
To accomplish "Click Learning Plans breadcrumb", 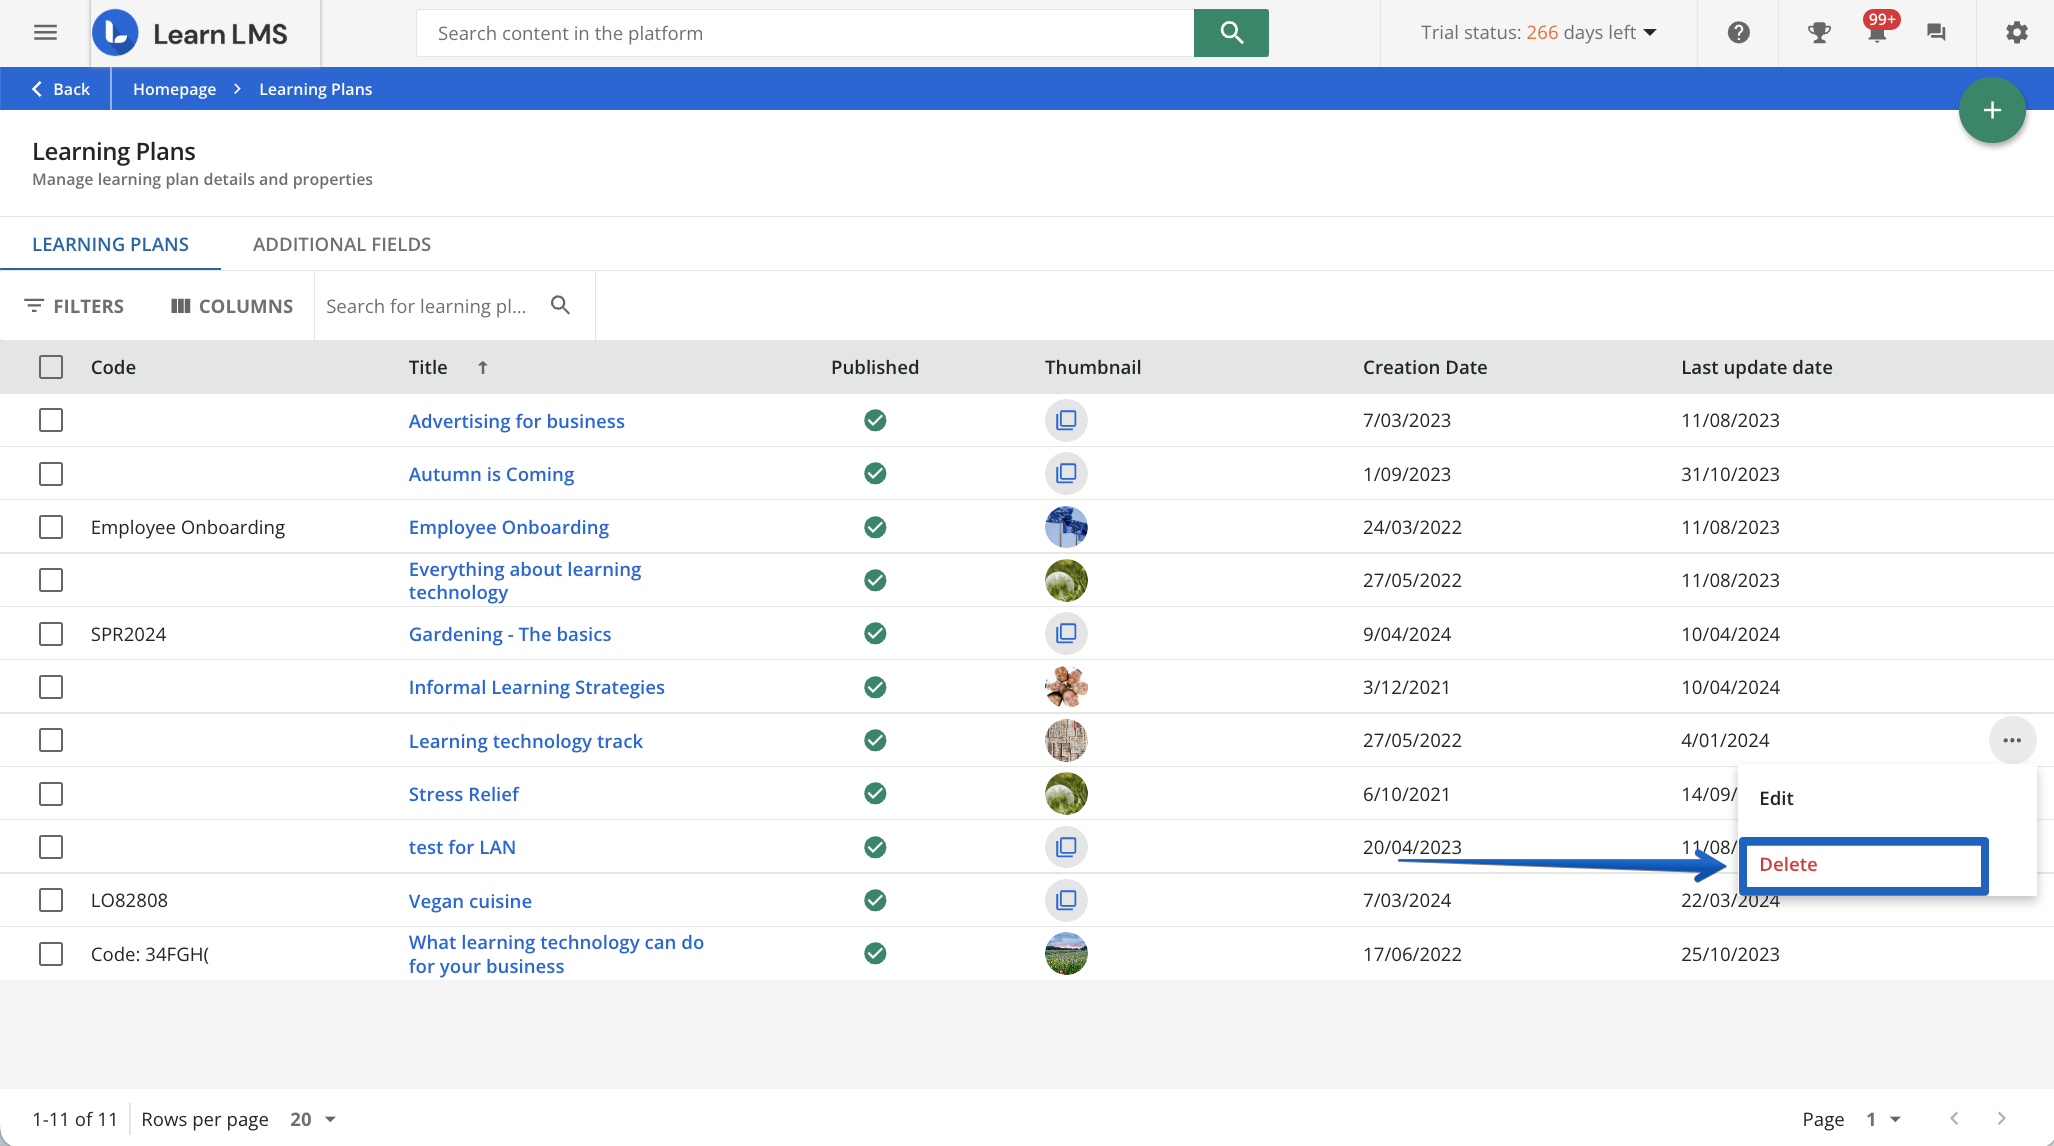I will [x=315, y=89].
